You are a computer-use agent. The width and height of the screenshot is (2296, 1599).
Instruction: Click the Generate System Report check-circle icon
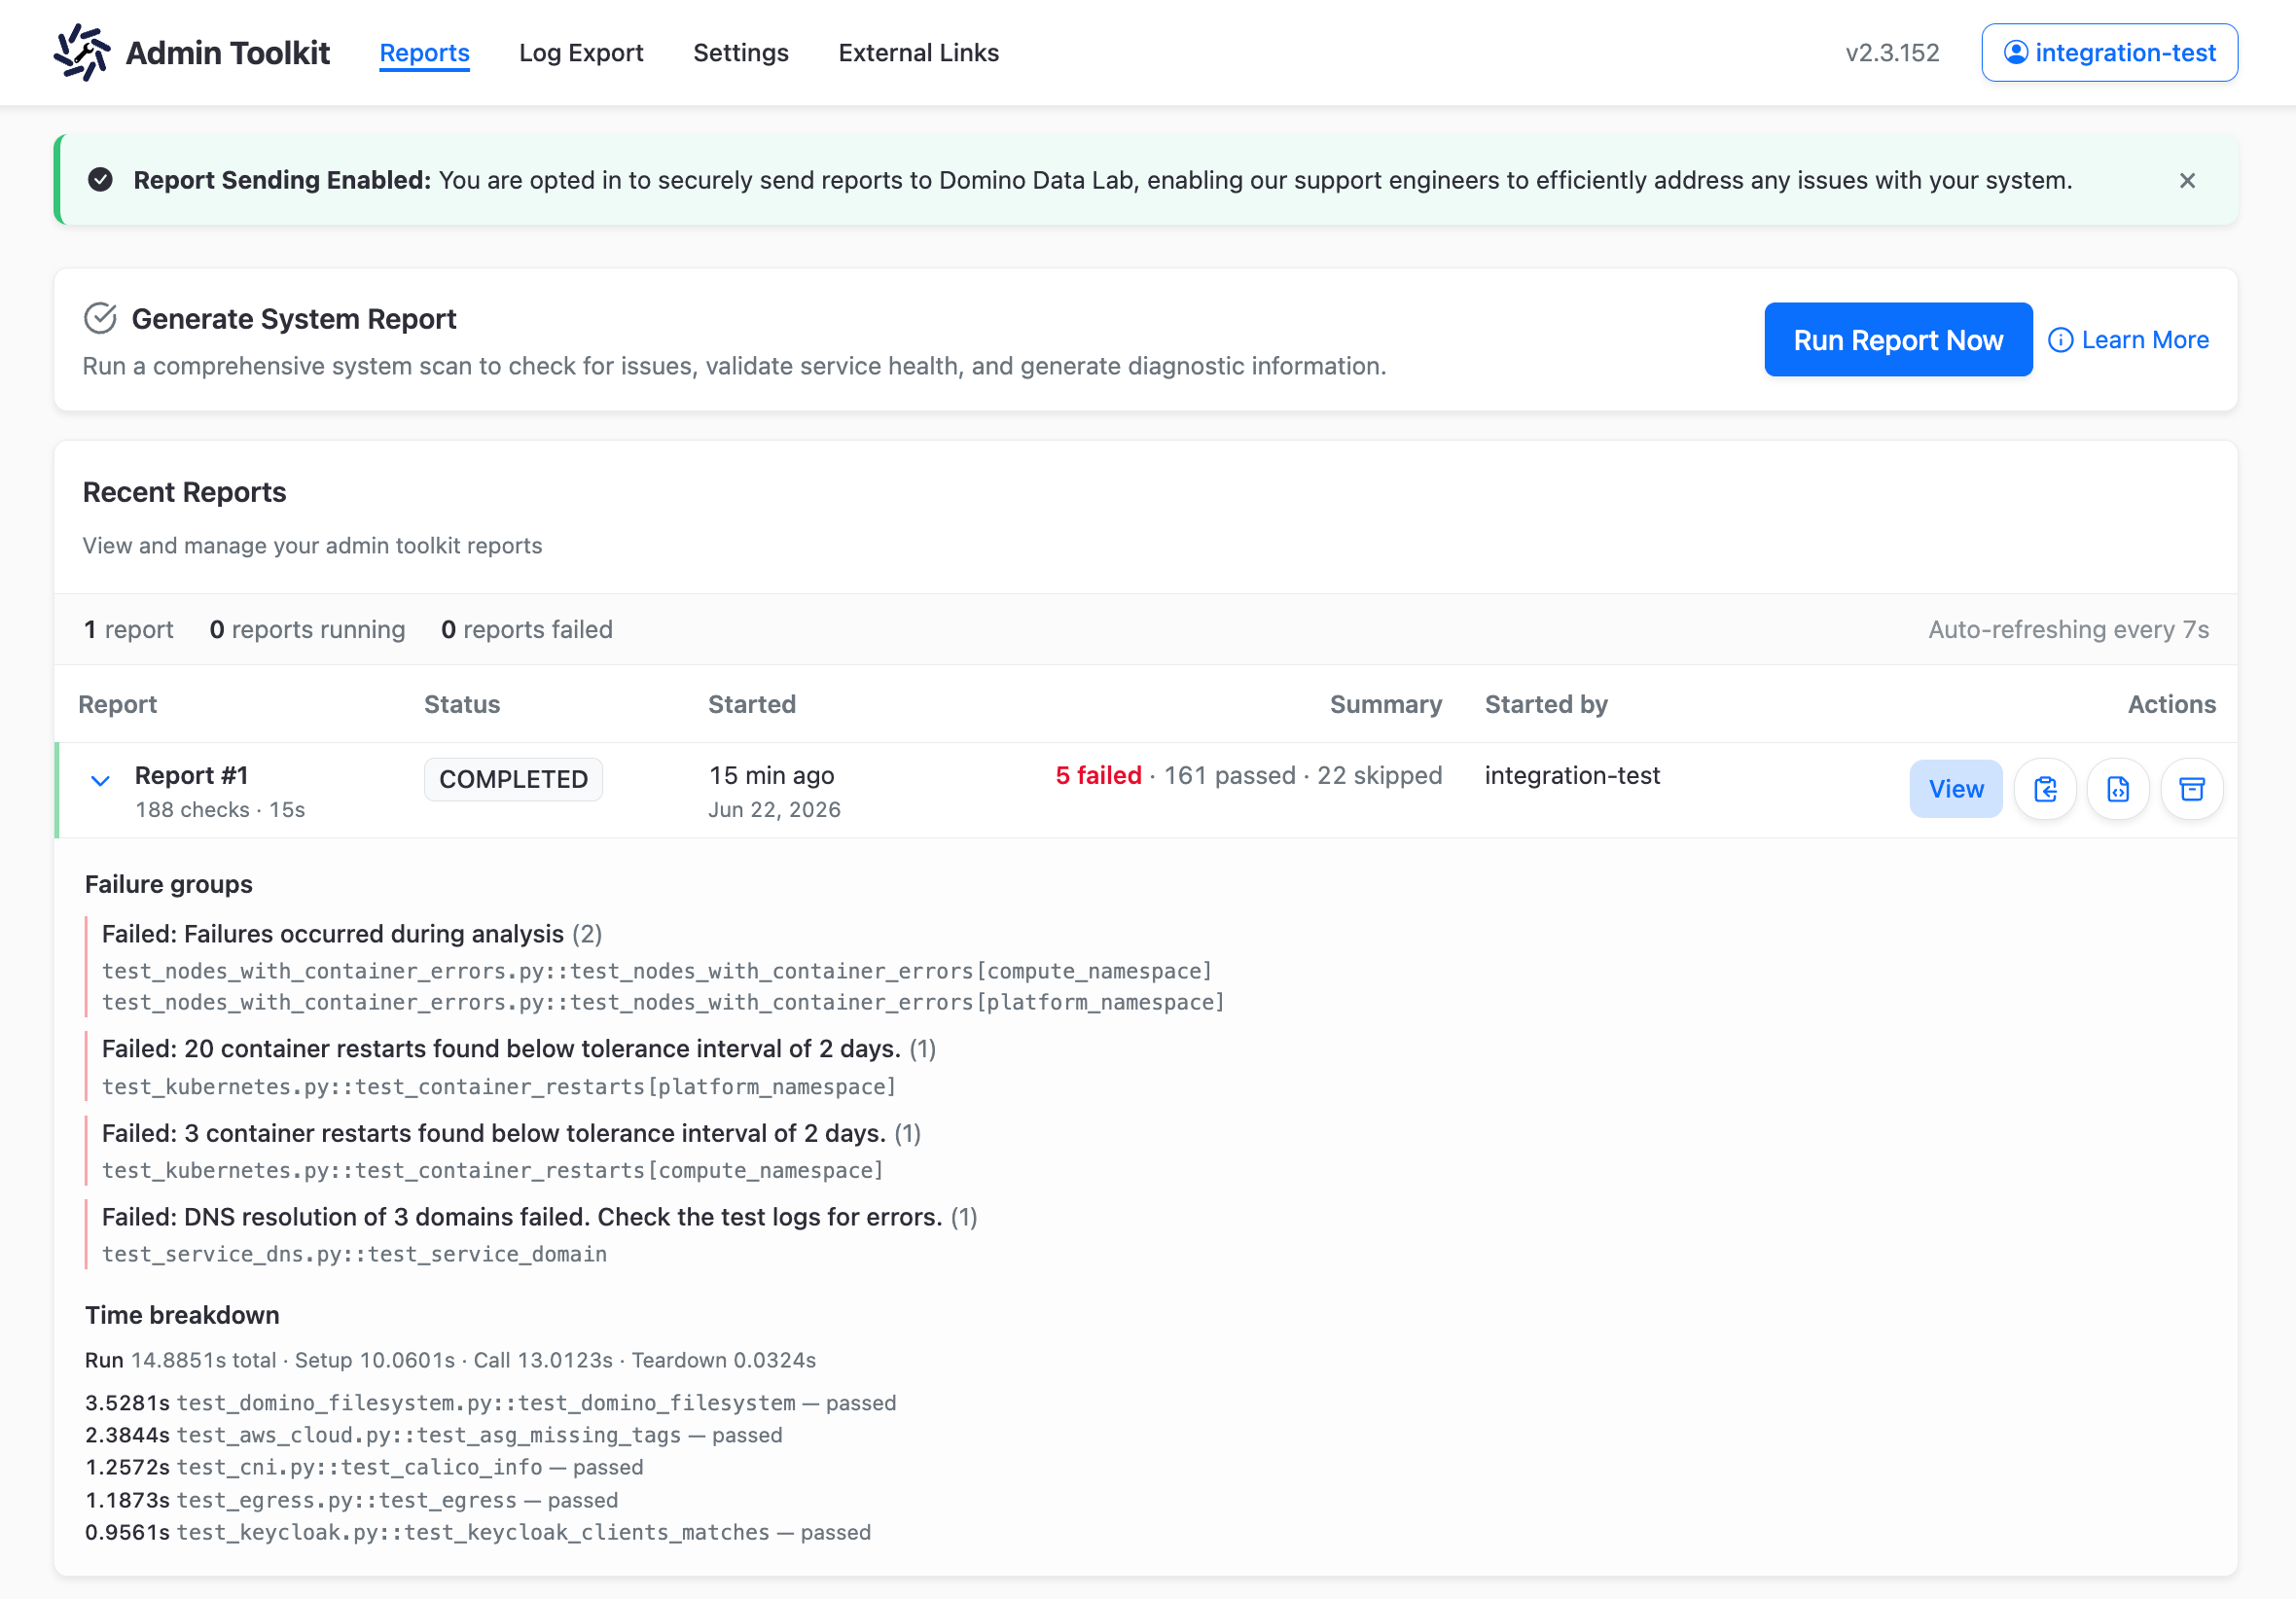pyautogui.click(x=100, y=318)
